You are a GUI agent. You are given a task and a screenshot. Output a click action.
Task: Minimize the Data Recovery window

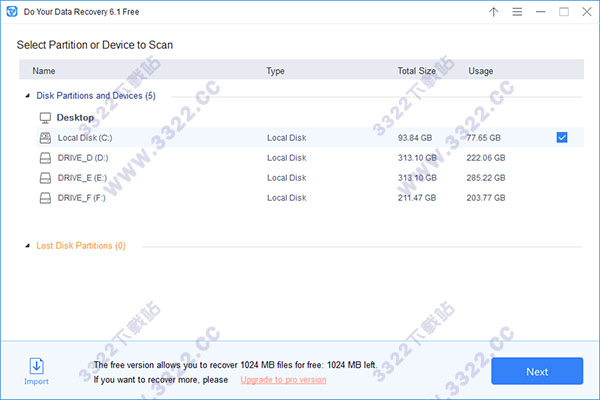(x=540, y=12)
